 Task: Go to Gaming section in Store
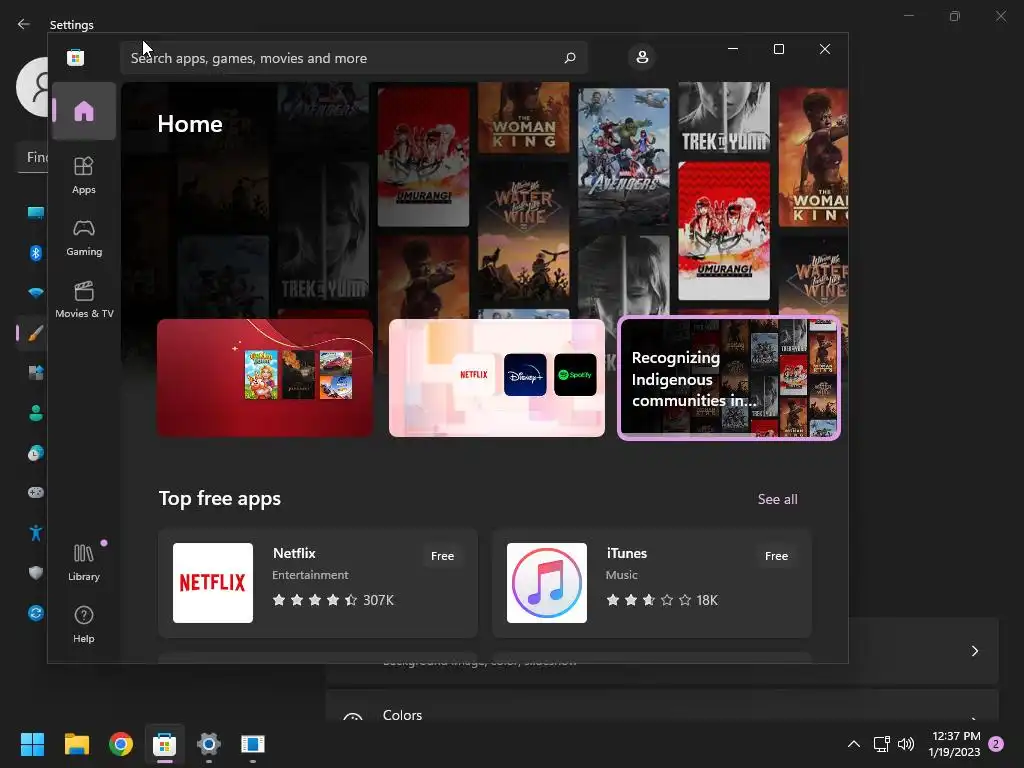84,238
